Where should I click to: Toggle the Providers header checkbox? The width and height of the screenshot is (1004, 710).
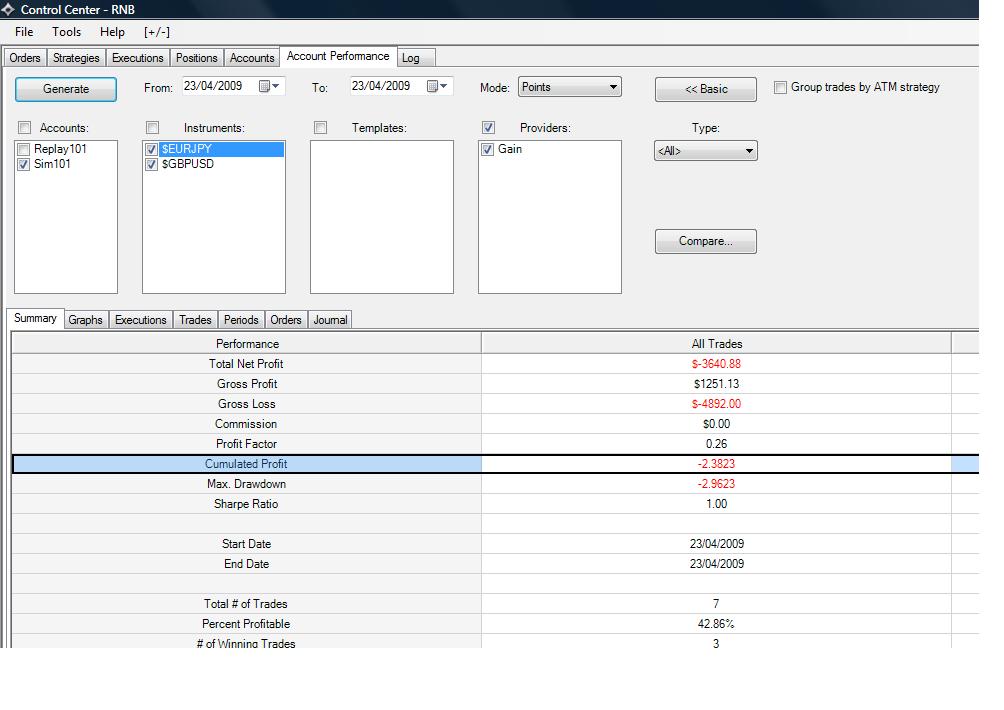[488, 127]
